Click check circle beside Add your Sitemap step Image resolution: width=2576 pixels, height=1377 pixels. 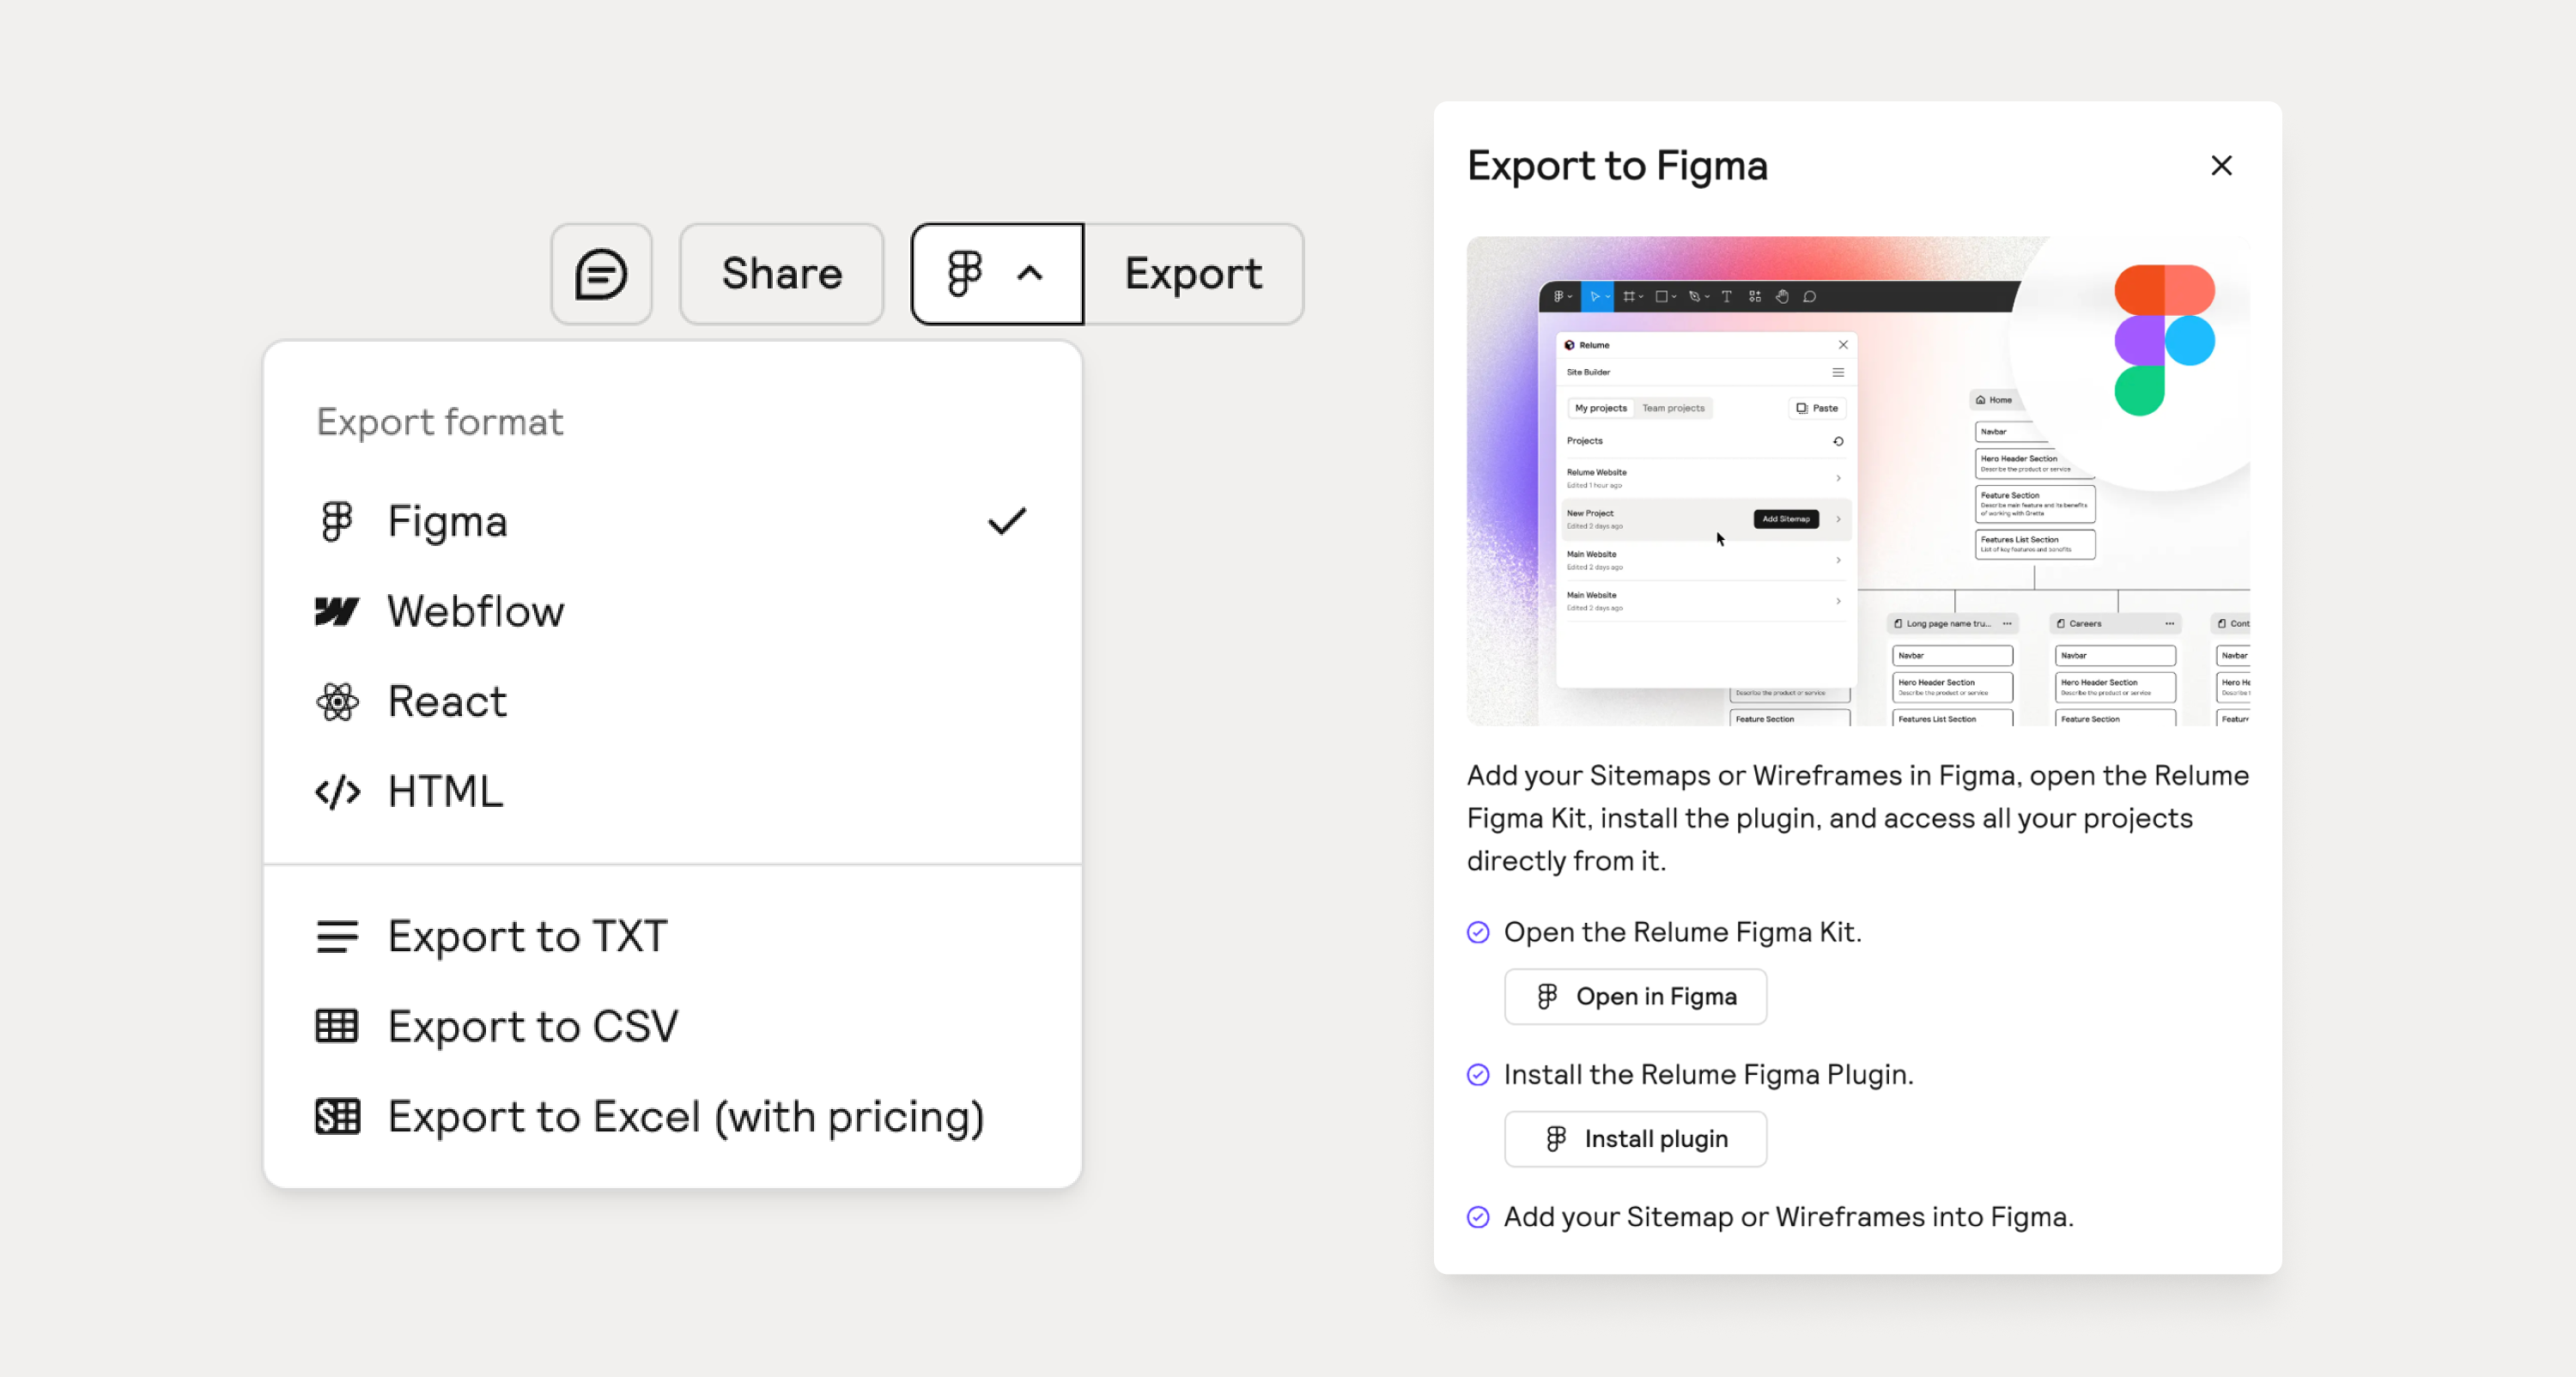(x=1478, y=1217)
